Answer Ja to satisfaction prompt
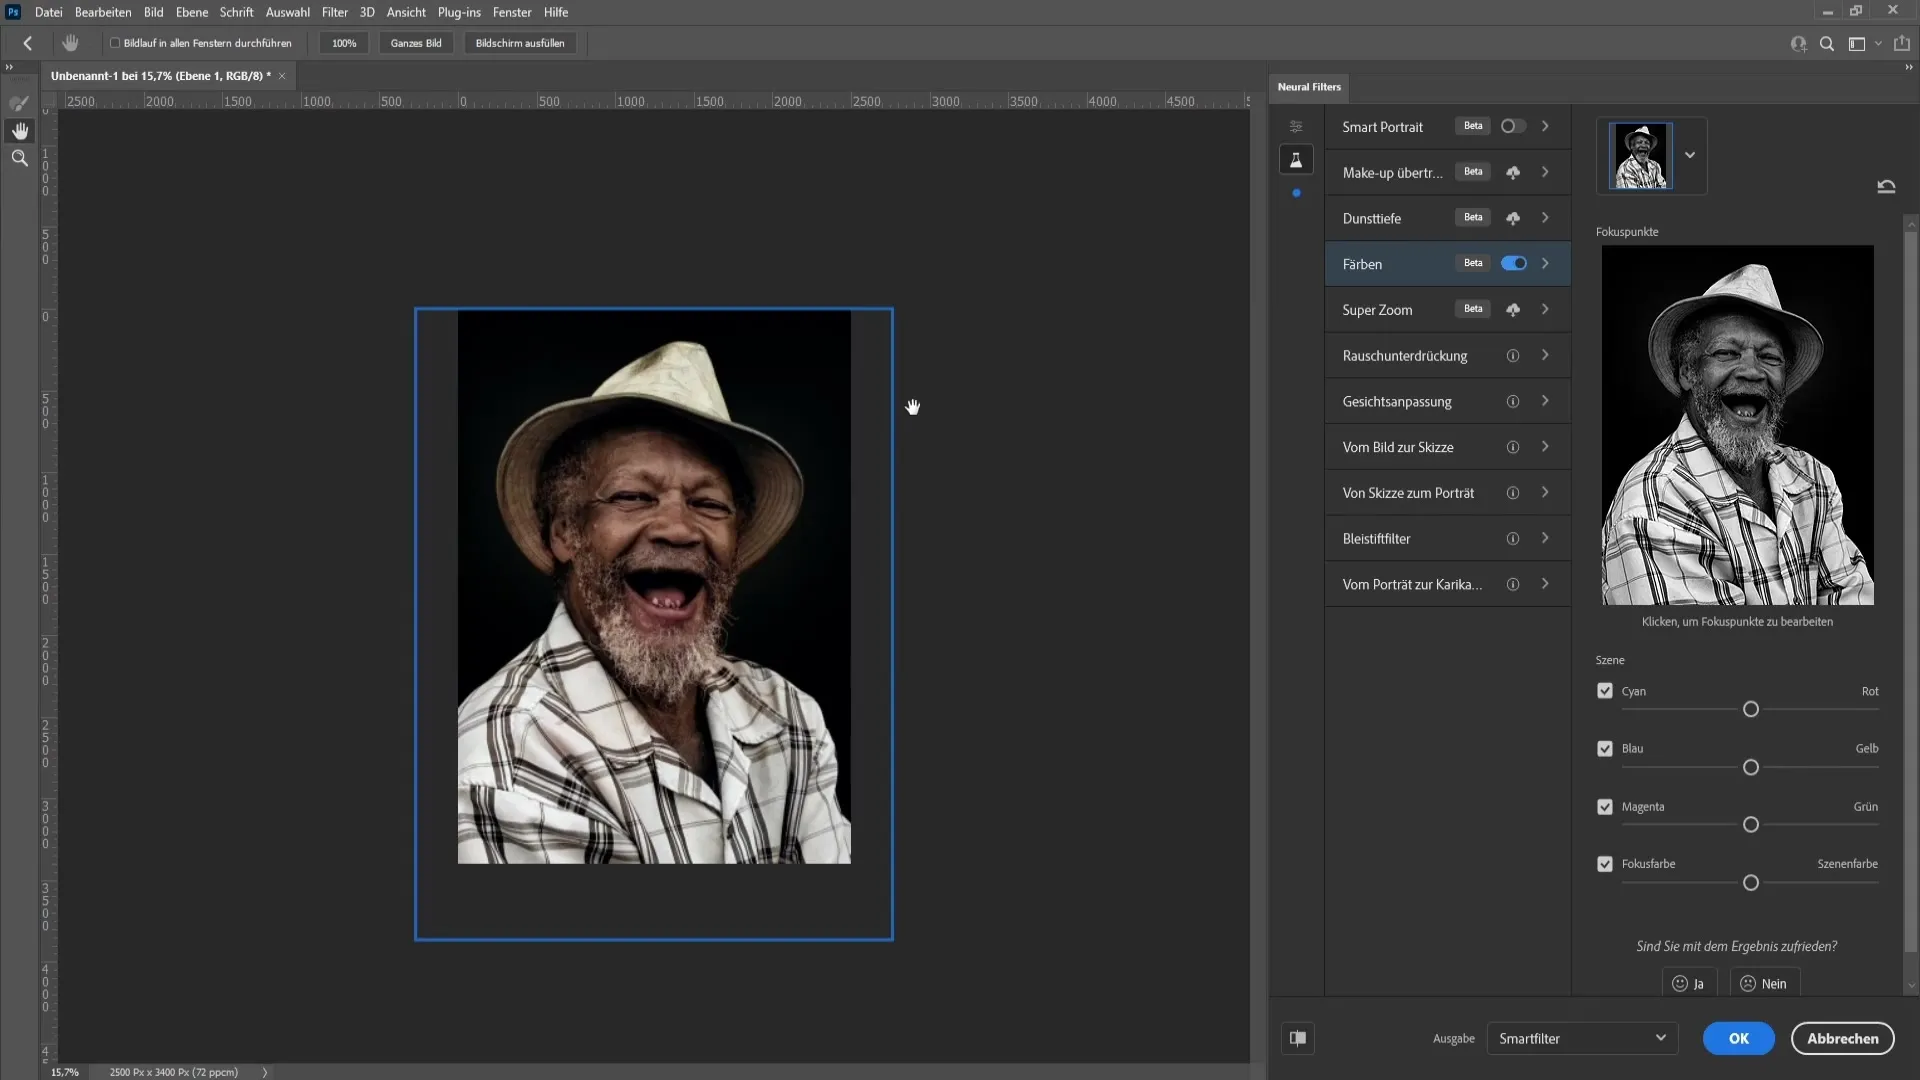Viewport: 1920px width, 1080px height. tap(1689, 984)
